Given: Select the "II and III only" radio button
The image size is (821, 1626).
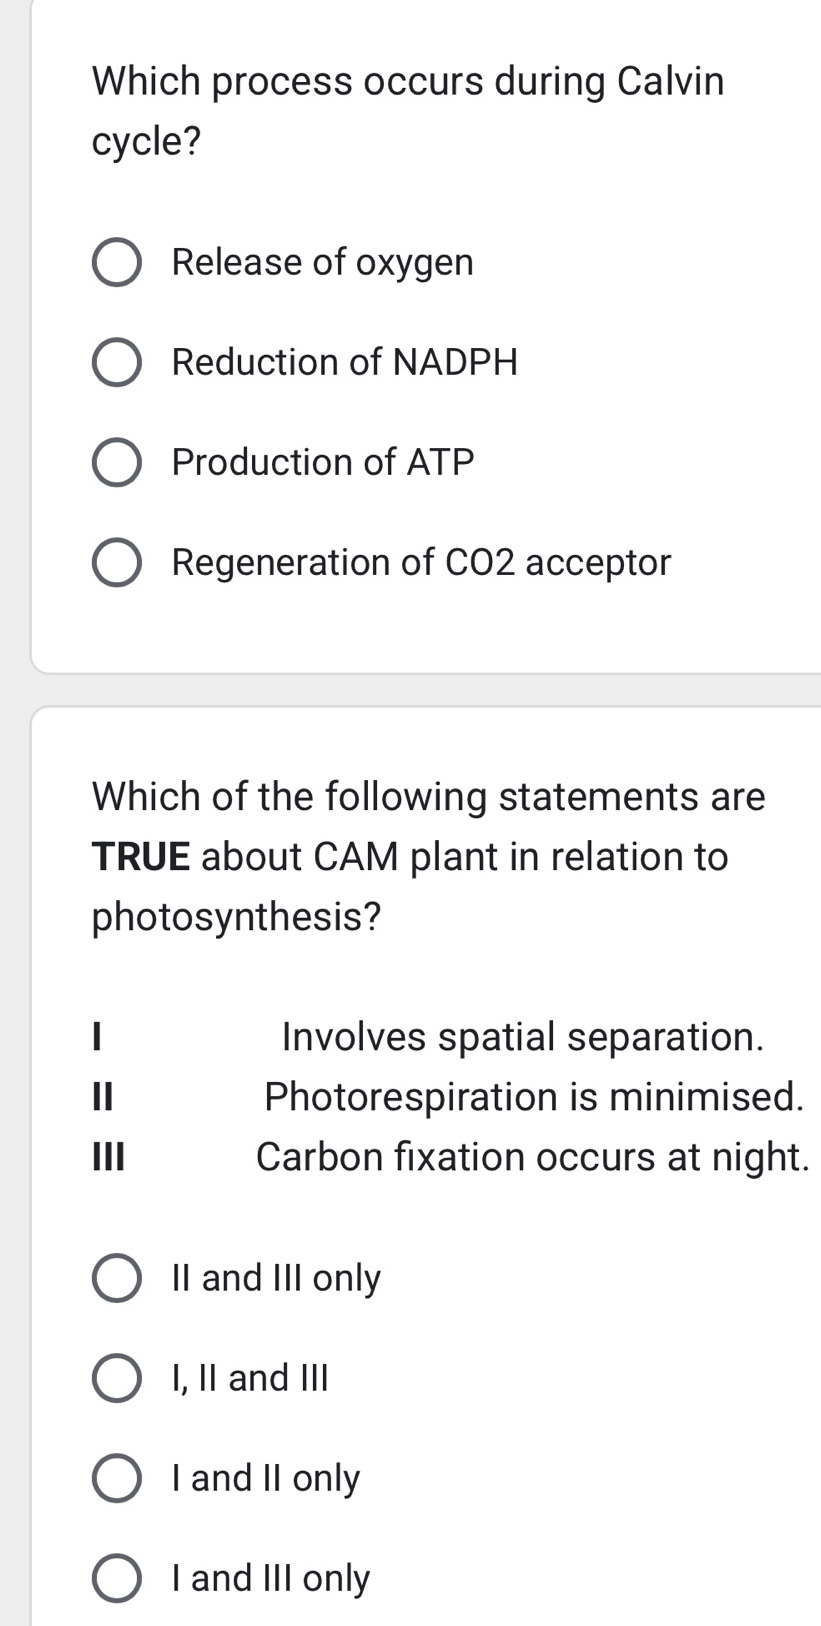Looking at the screenshot, I should [x=116, y=1277].
